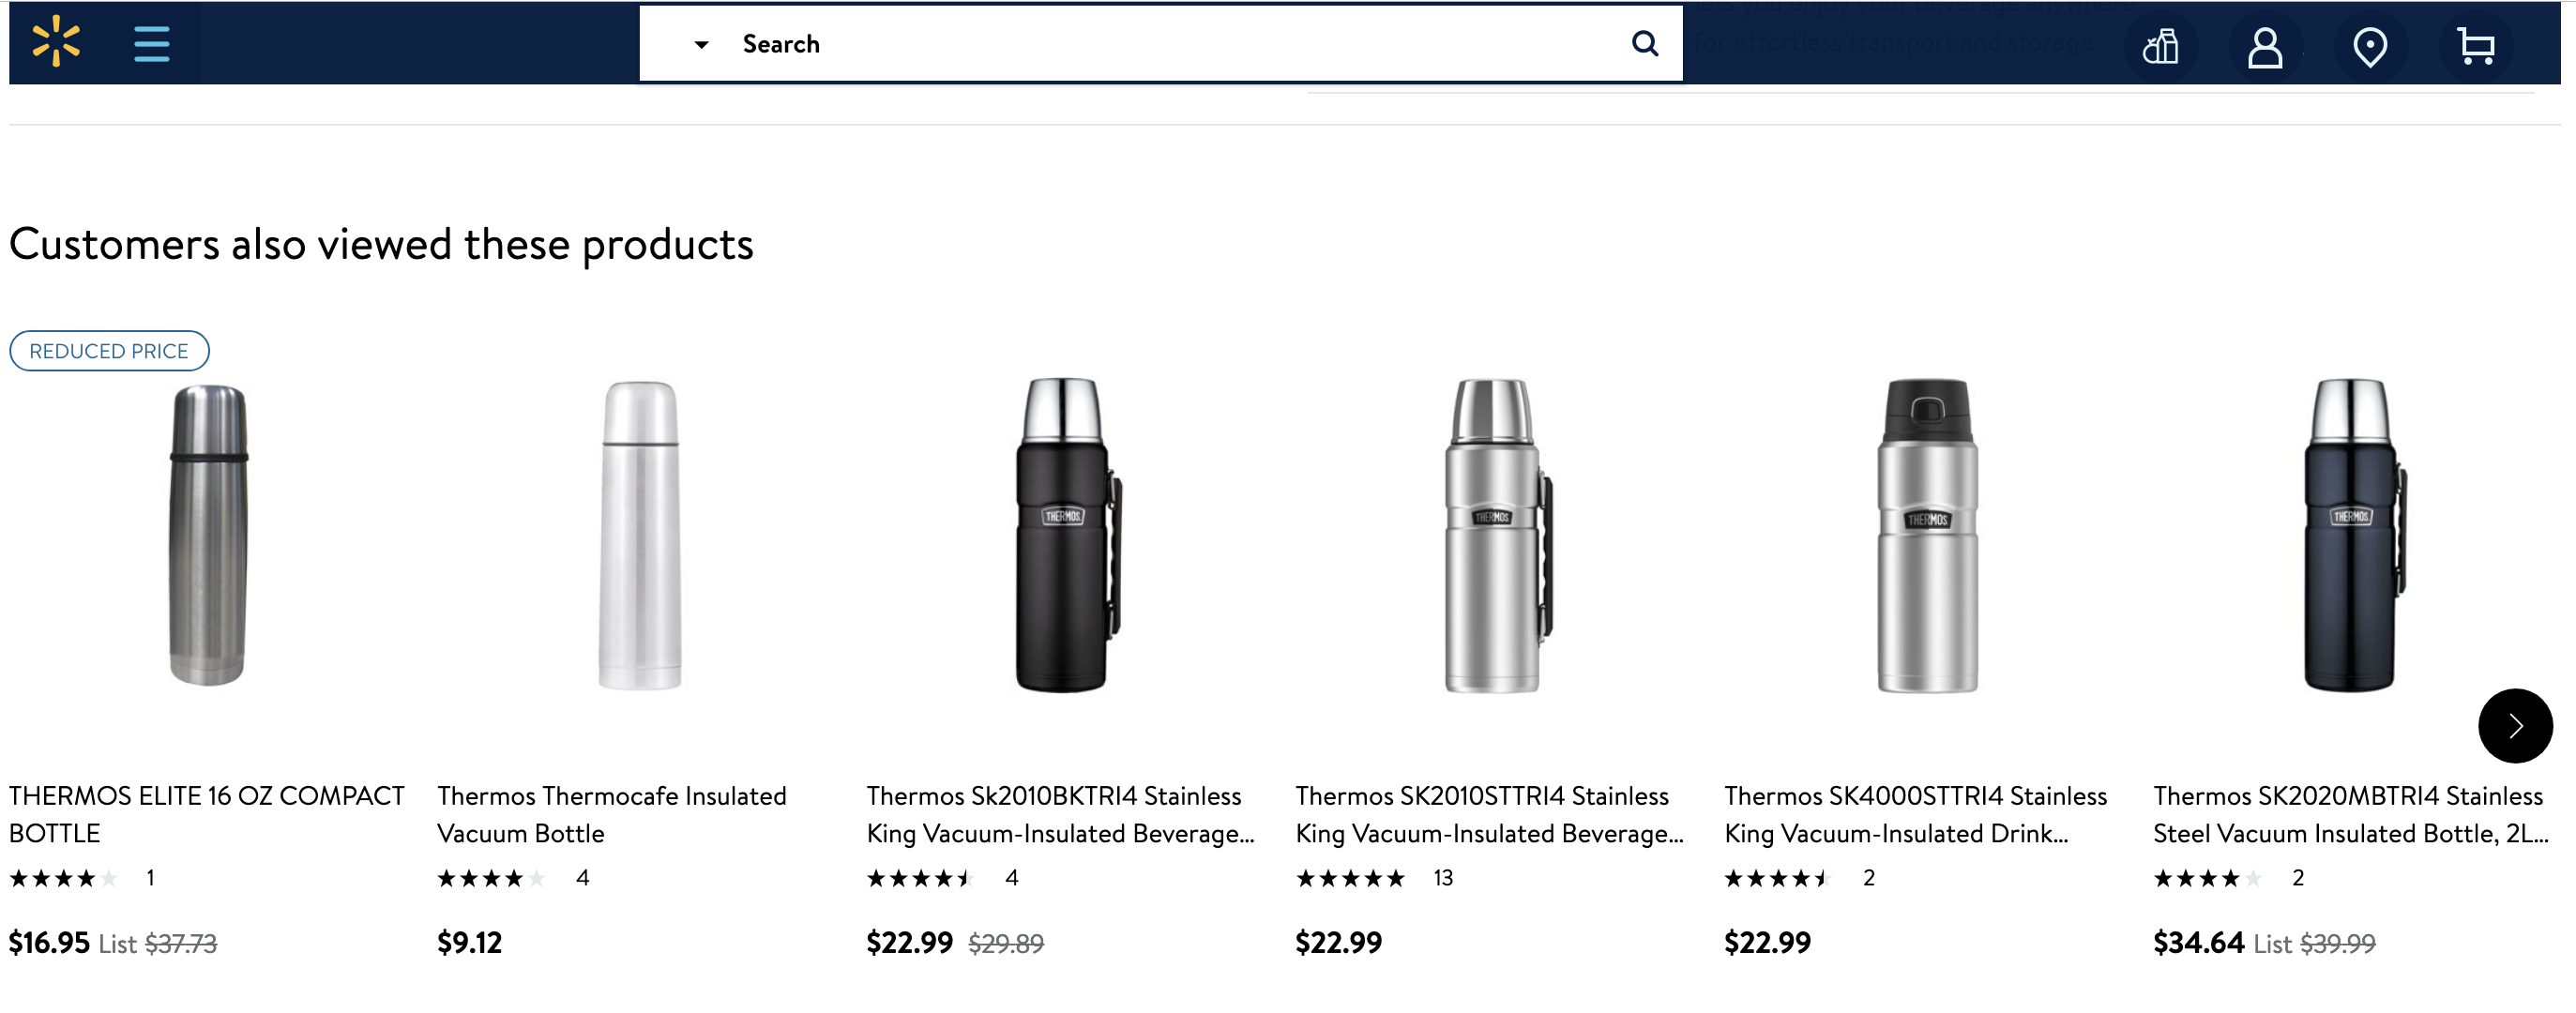Type in the Search field
The width and height of the screenshot is (2576, 1013).
1150,44
